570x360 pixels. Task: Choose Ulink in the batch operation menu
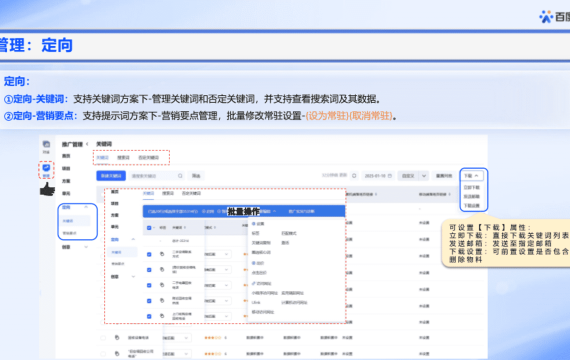click(x=256, y=303)
